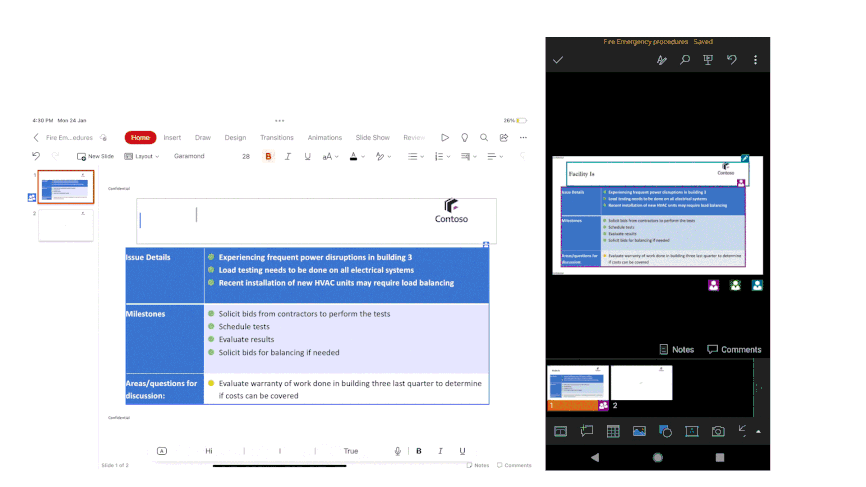Image resolution: width=866 pixels, height=487 pixels.
Task: Add comment icon on phone toolbar
Action: coord(587,431)
